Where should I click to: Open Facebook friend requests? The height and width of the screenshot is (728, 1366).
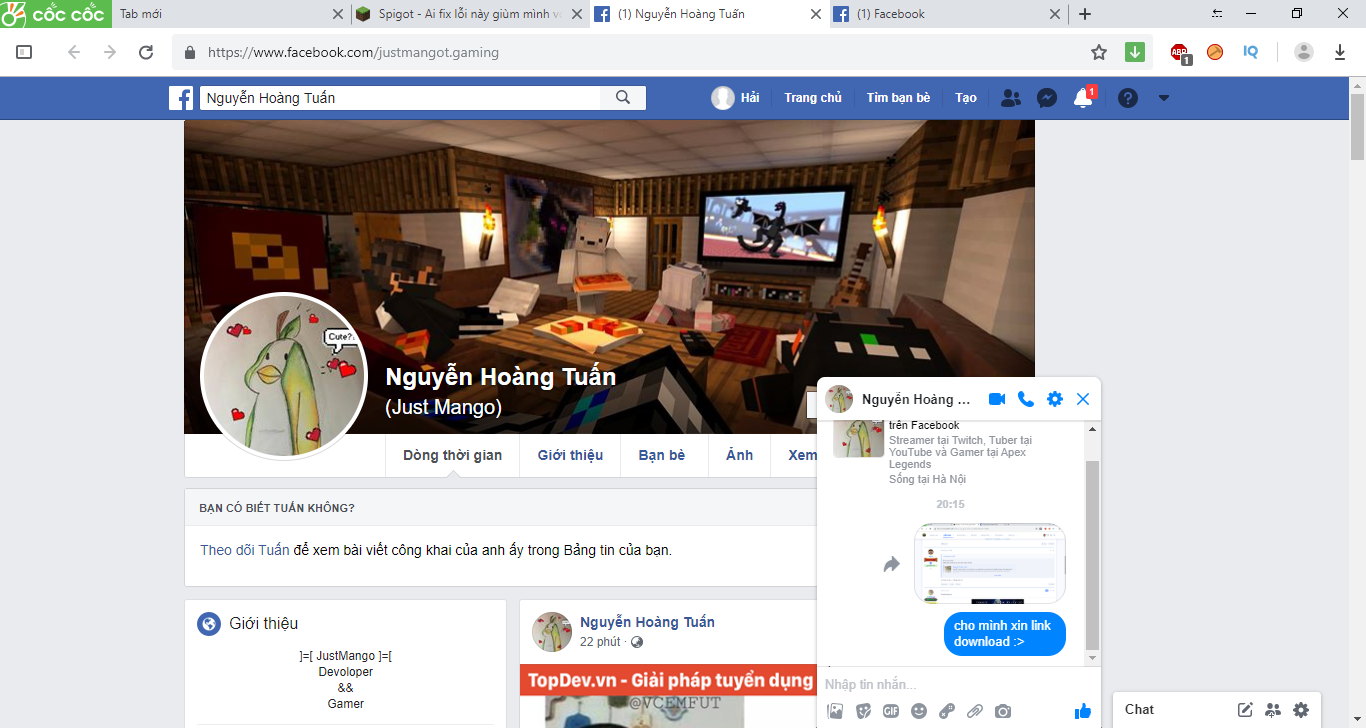1011,98
